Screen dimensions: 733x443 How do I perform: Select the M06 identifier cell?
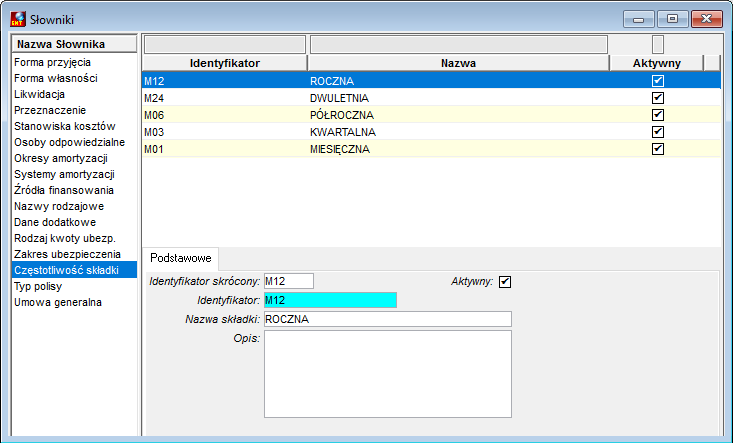pos(225,115)
